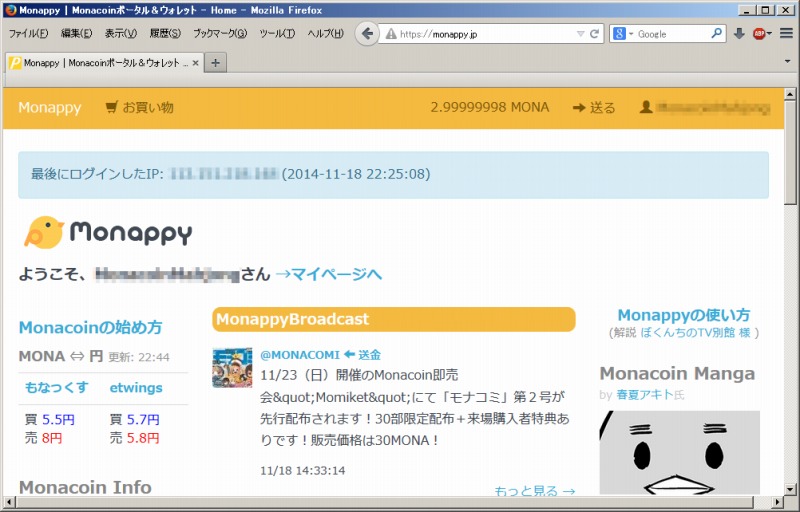800x512 pixels.
Task: Click the vertical scrollbar thumb
Action: click(790, 152)
